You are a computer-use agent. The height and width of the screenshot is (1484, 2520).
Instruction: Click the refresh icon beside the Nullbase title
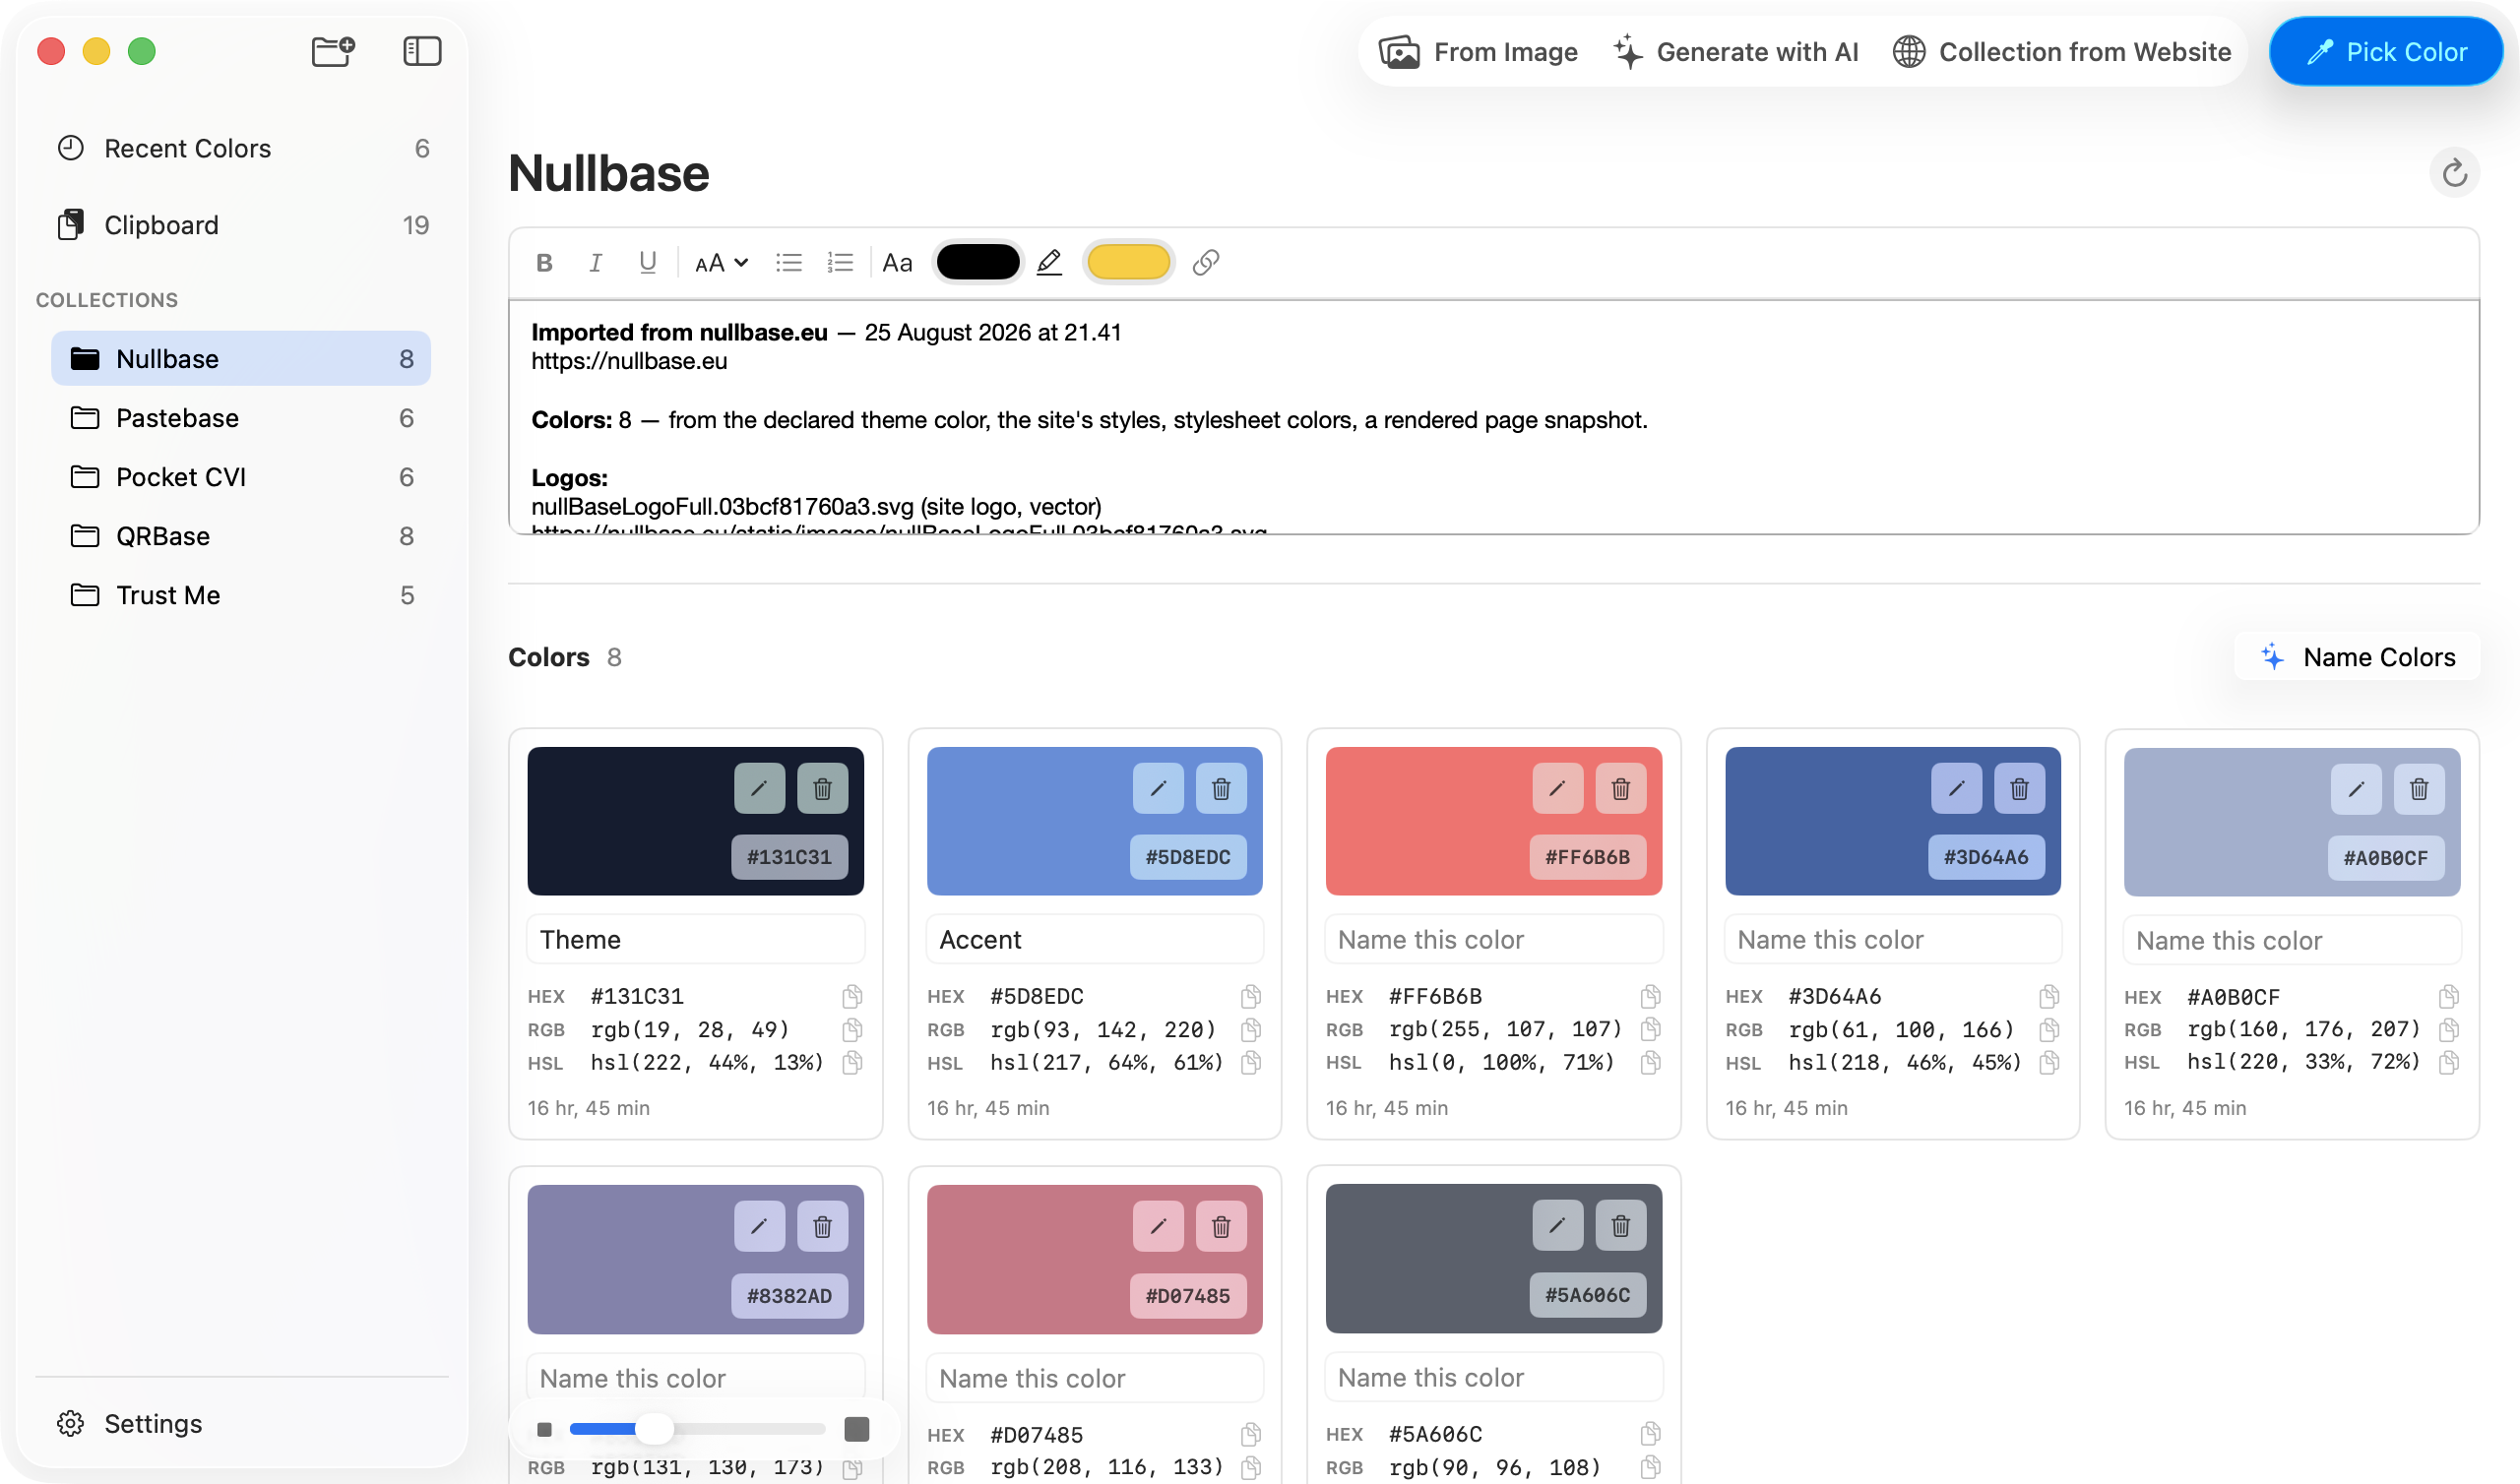click(x=2455, y=173)
